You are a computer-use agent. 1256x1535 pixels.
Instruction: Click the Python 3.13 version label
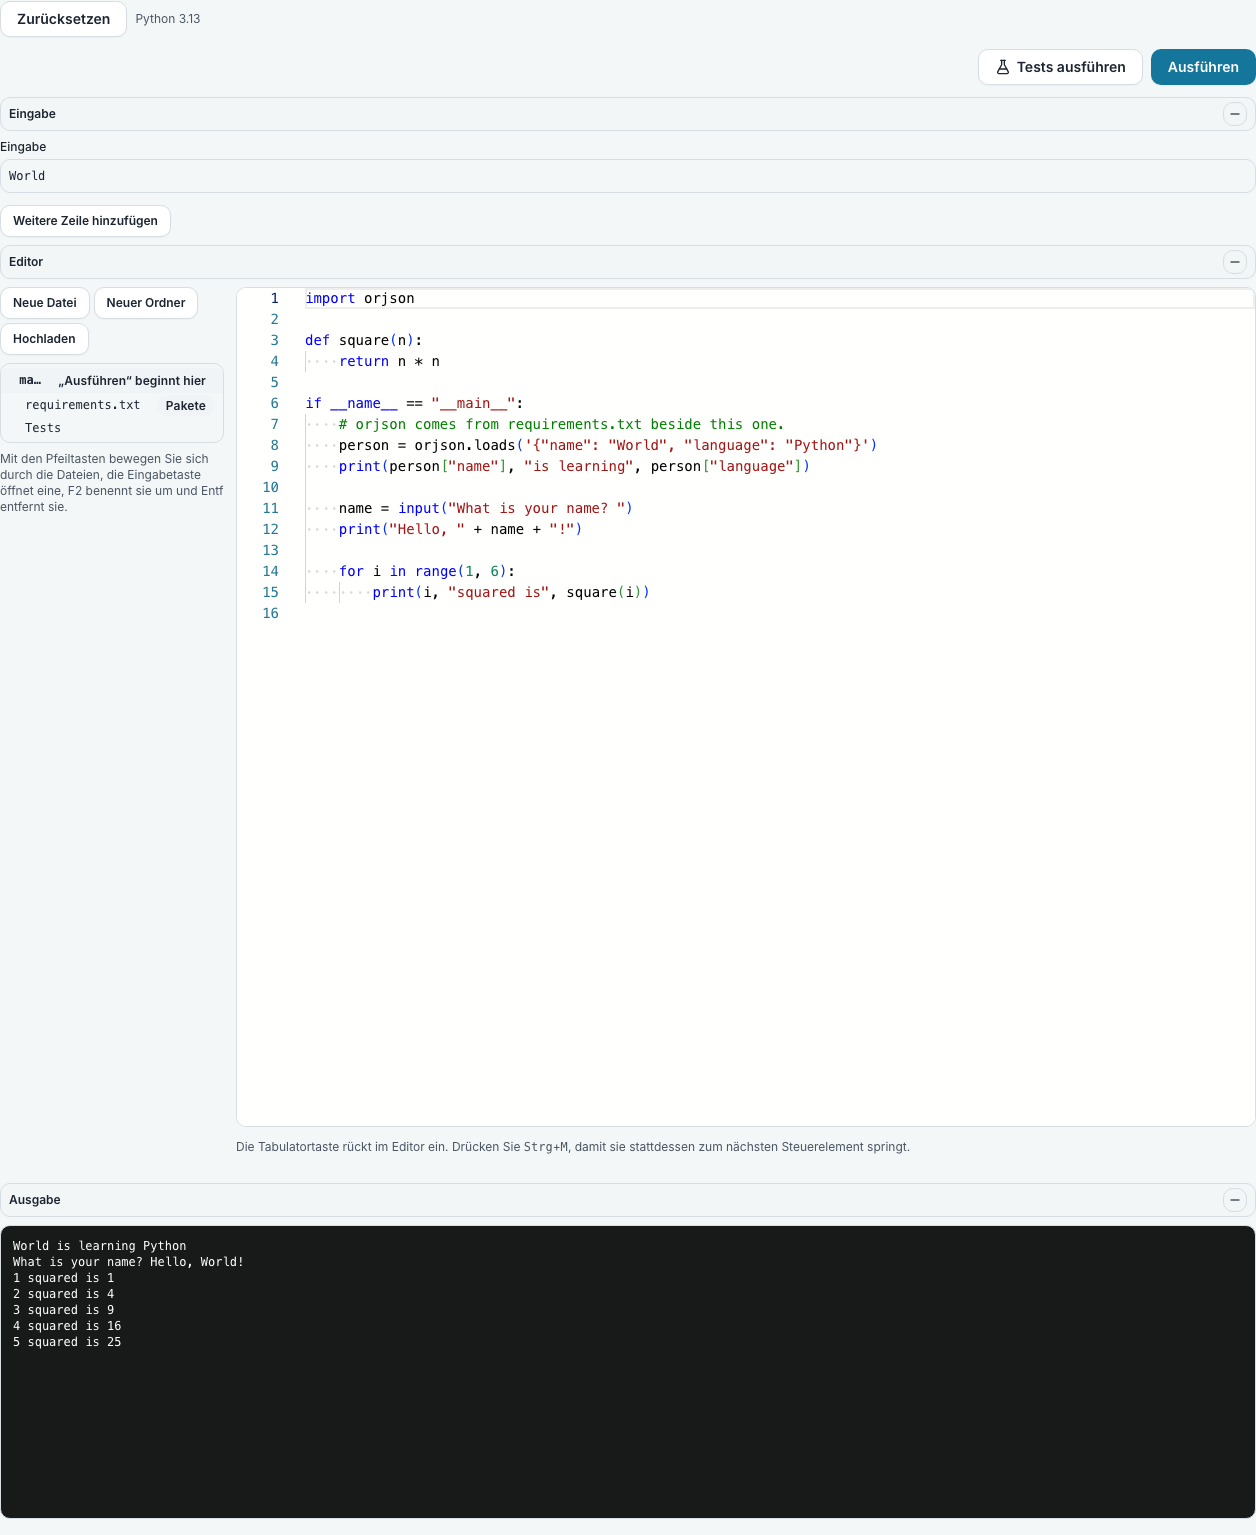click(168, 19)
